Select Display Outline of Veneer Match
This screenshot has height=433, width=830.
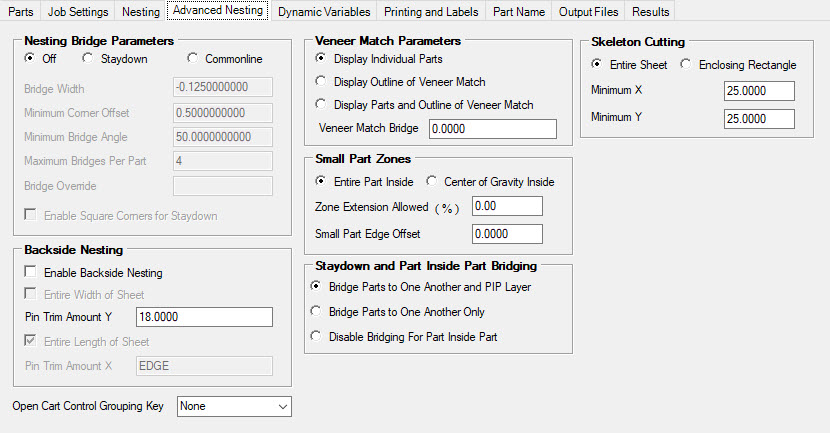(x=320, y=82)
